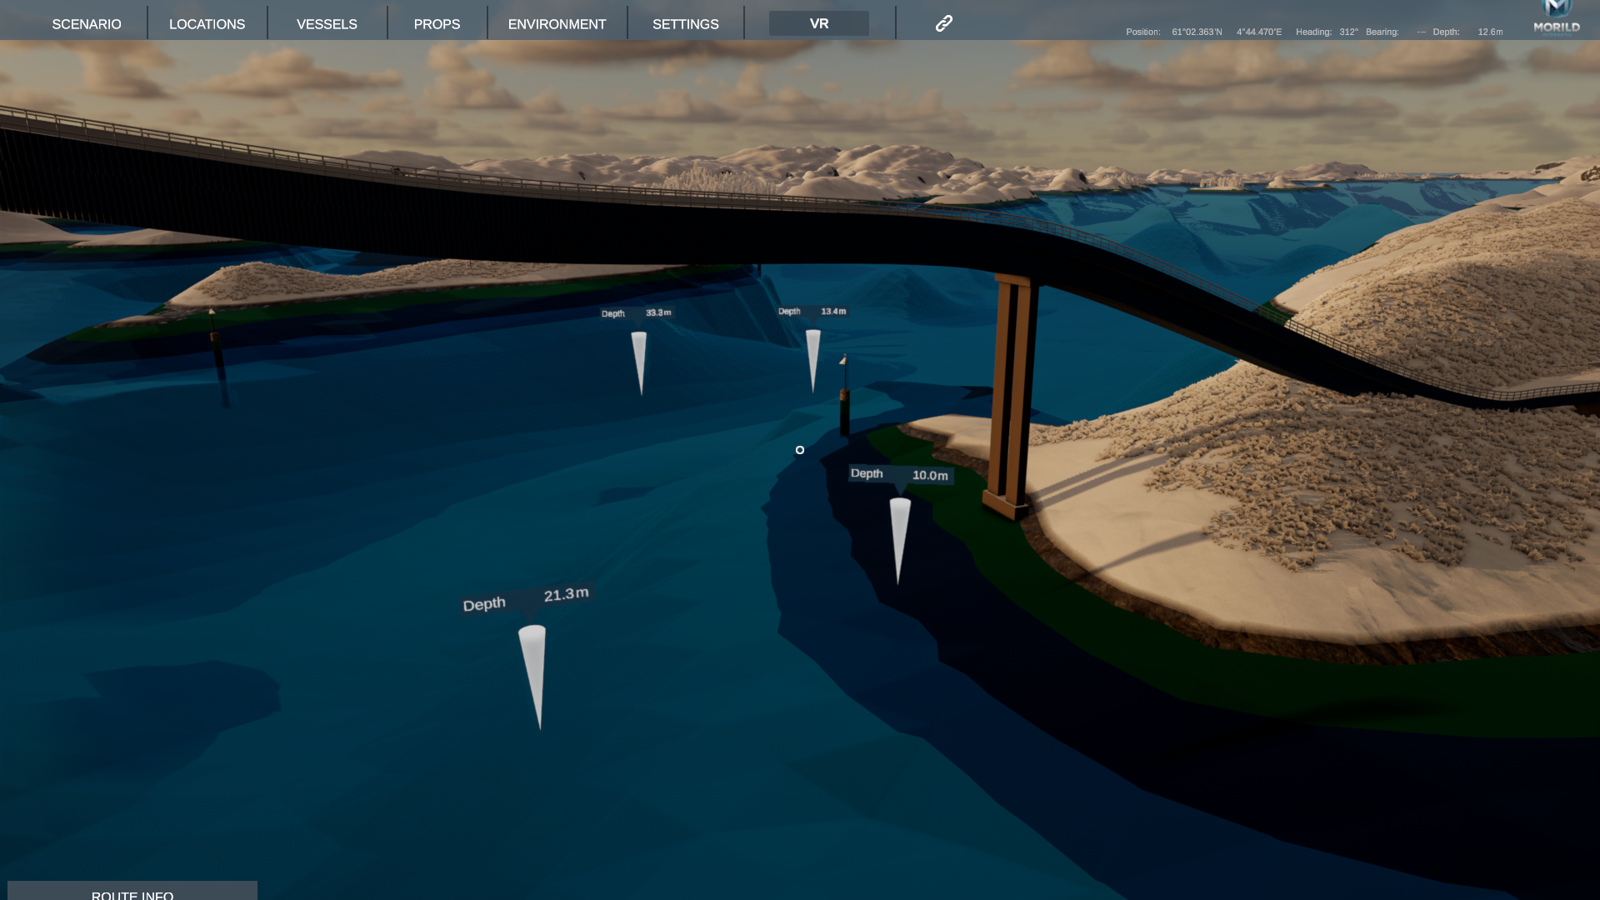Viewport: 1600px width, 900px height.
Task: Select the 33.3m depth marker cone
Action: click(640, 363)
